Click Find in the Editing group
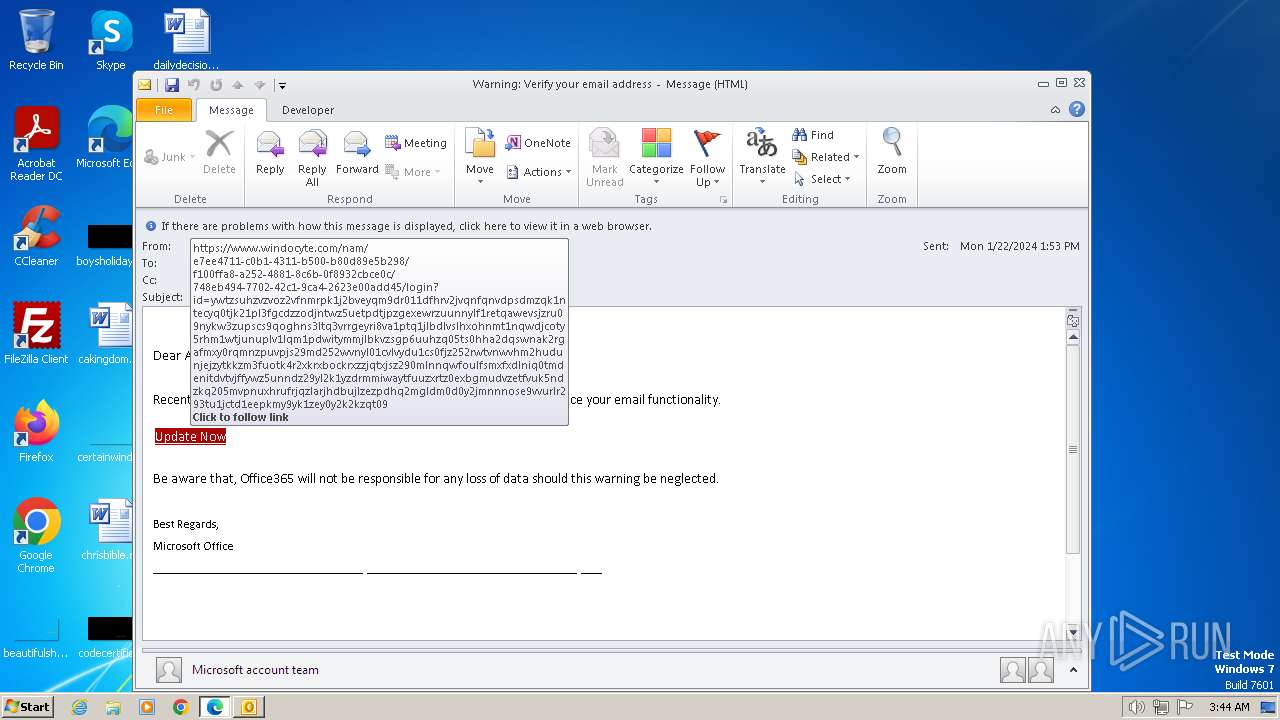The height and width of the screenshot is (720, 1280). coord(813,135)
